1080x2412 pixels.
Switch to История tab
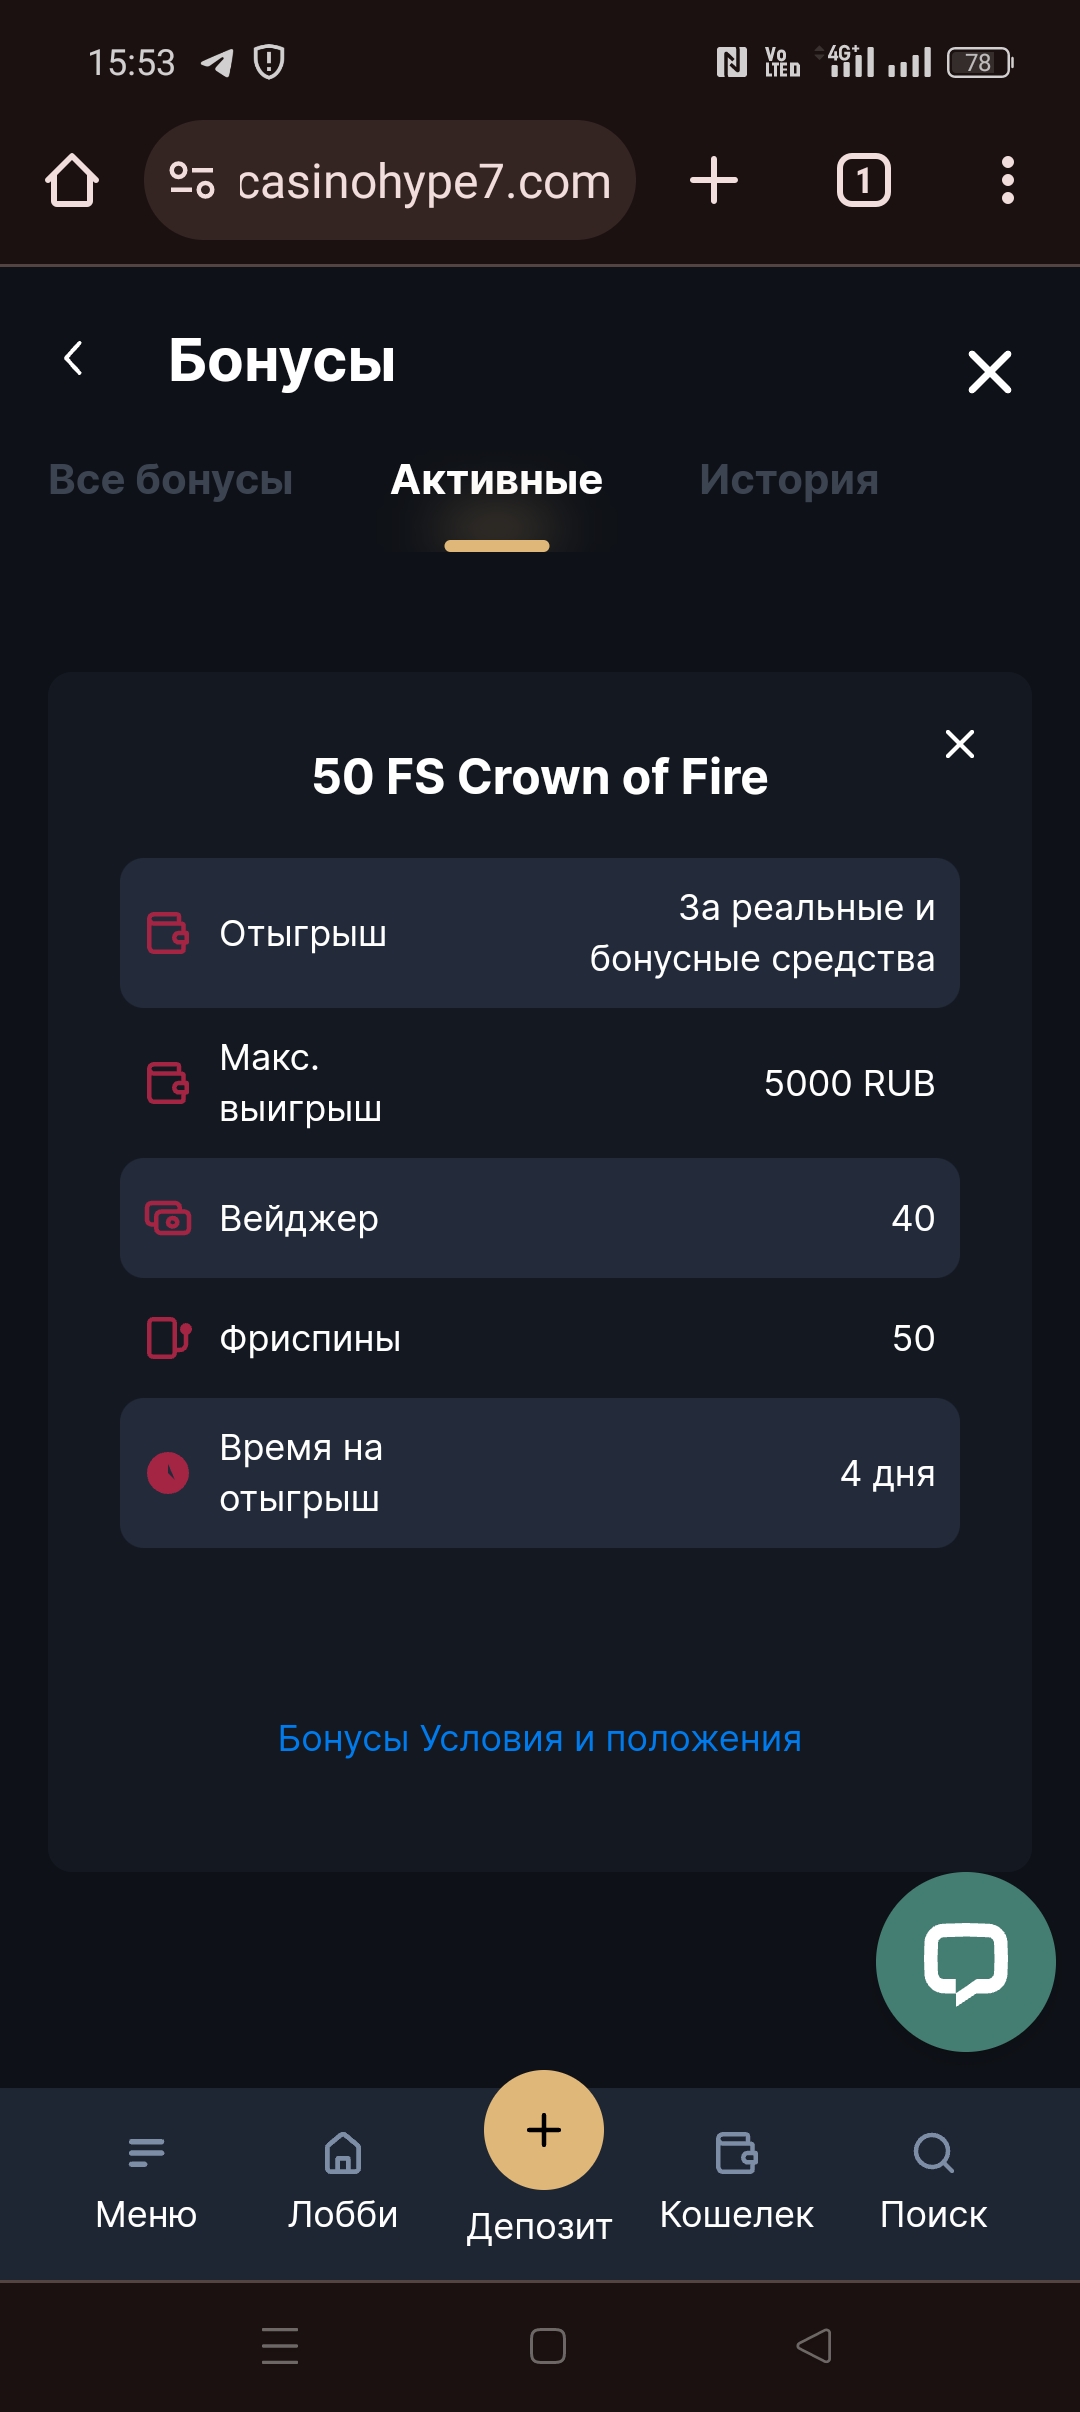[788, 481]
